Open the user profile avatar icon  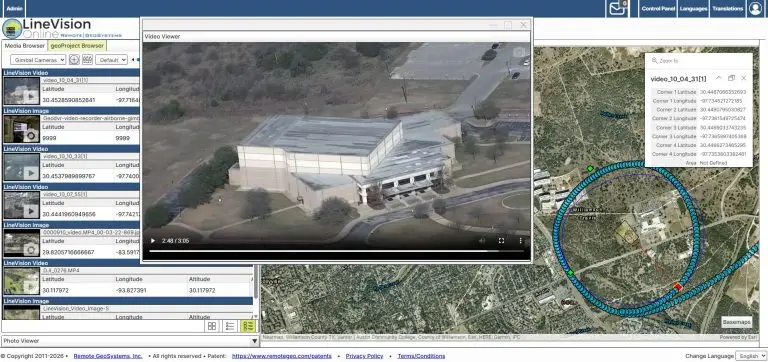coord(755,8)
